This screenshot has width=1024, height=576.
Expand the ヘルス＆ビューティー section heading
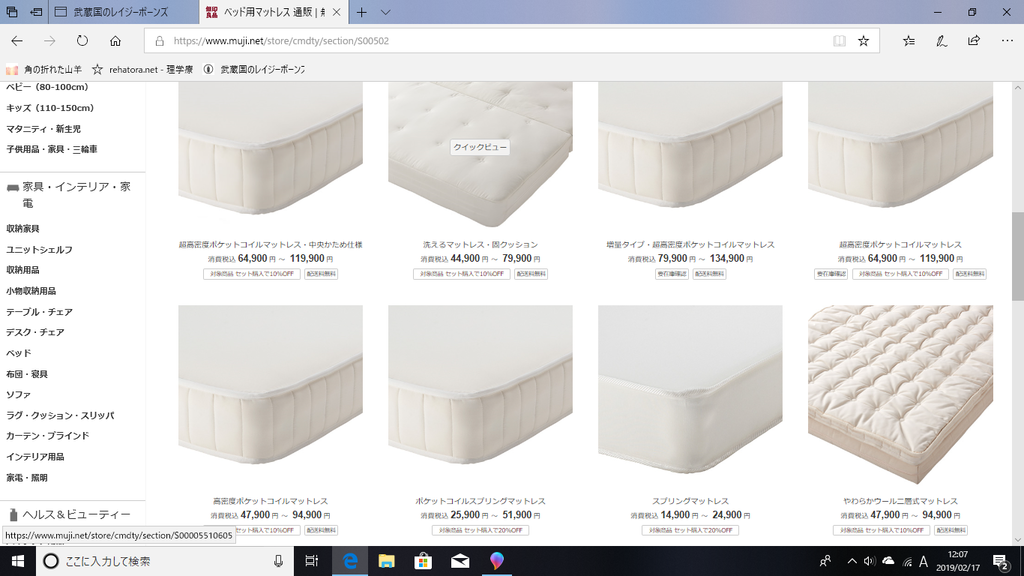[x=69, y=515]
